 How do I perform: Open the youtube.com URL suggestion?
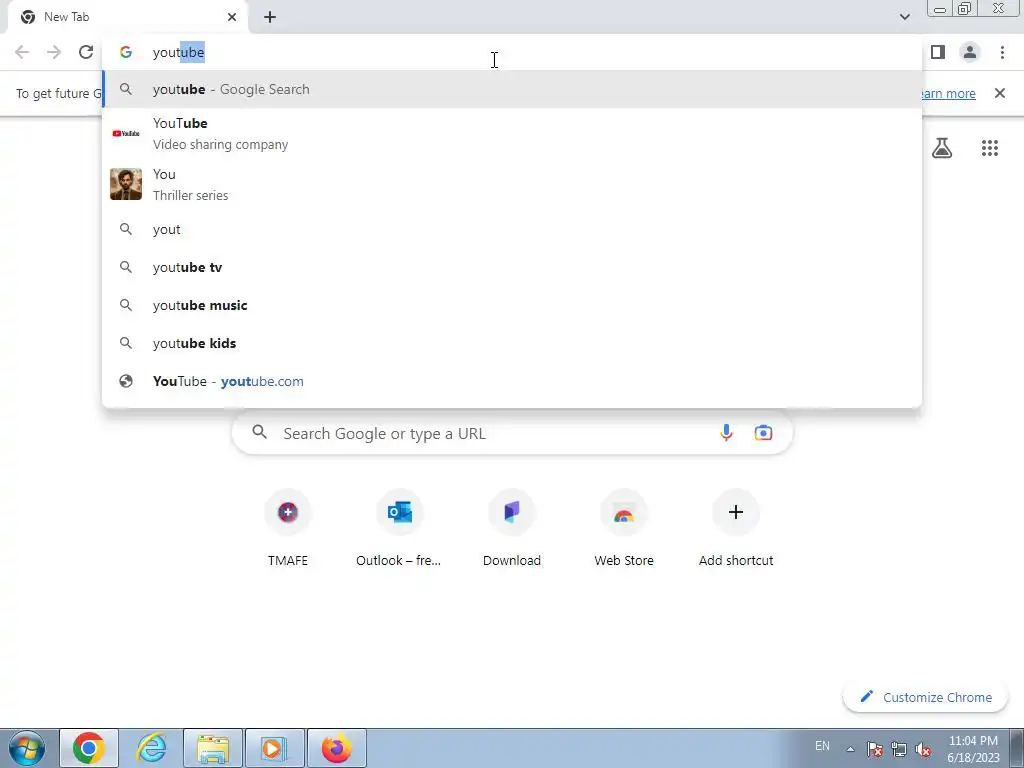click(x=512, y=381)
